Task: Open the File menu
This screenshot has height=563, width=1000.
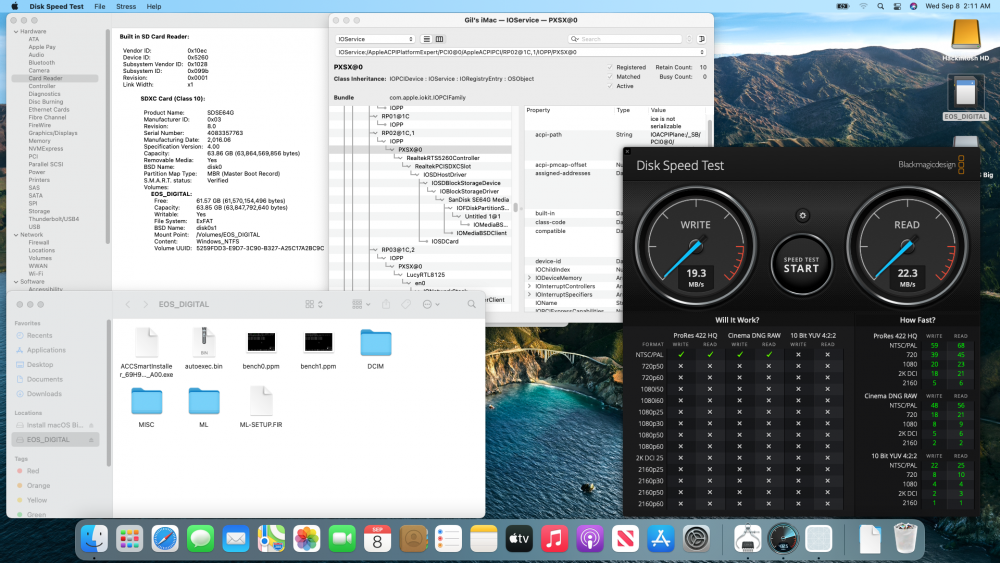Action: [x=99, y=6]
